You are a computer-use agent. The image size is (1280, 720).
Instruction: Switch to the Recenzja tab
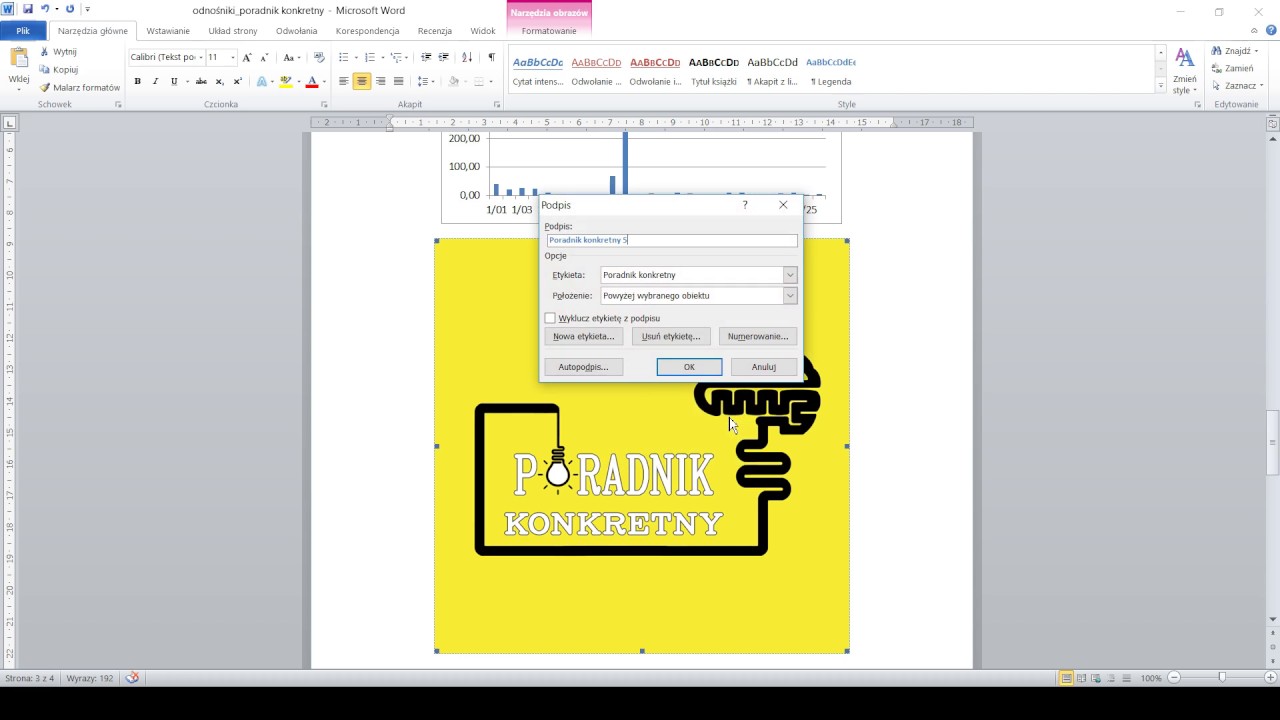pos(434,31)
